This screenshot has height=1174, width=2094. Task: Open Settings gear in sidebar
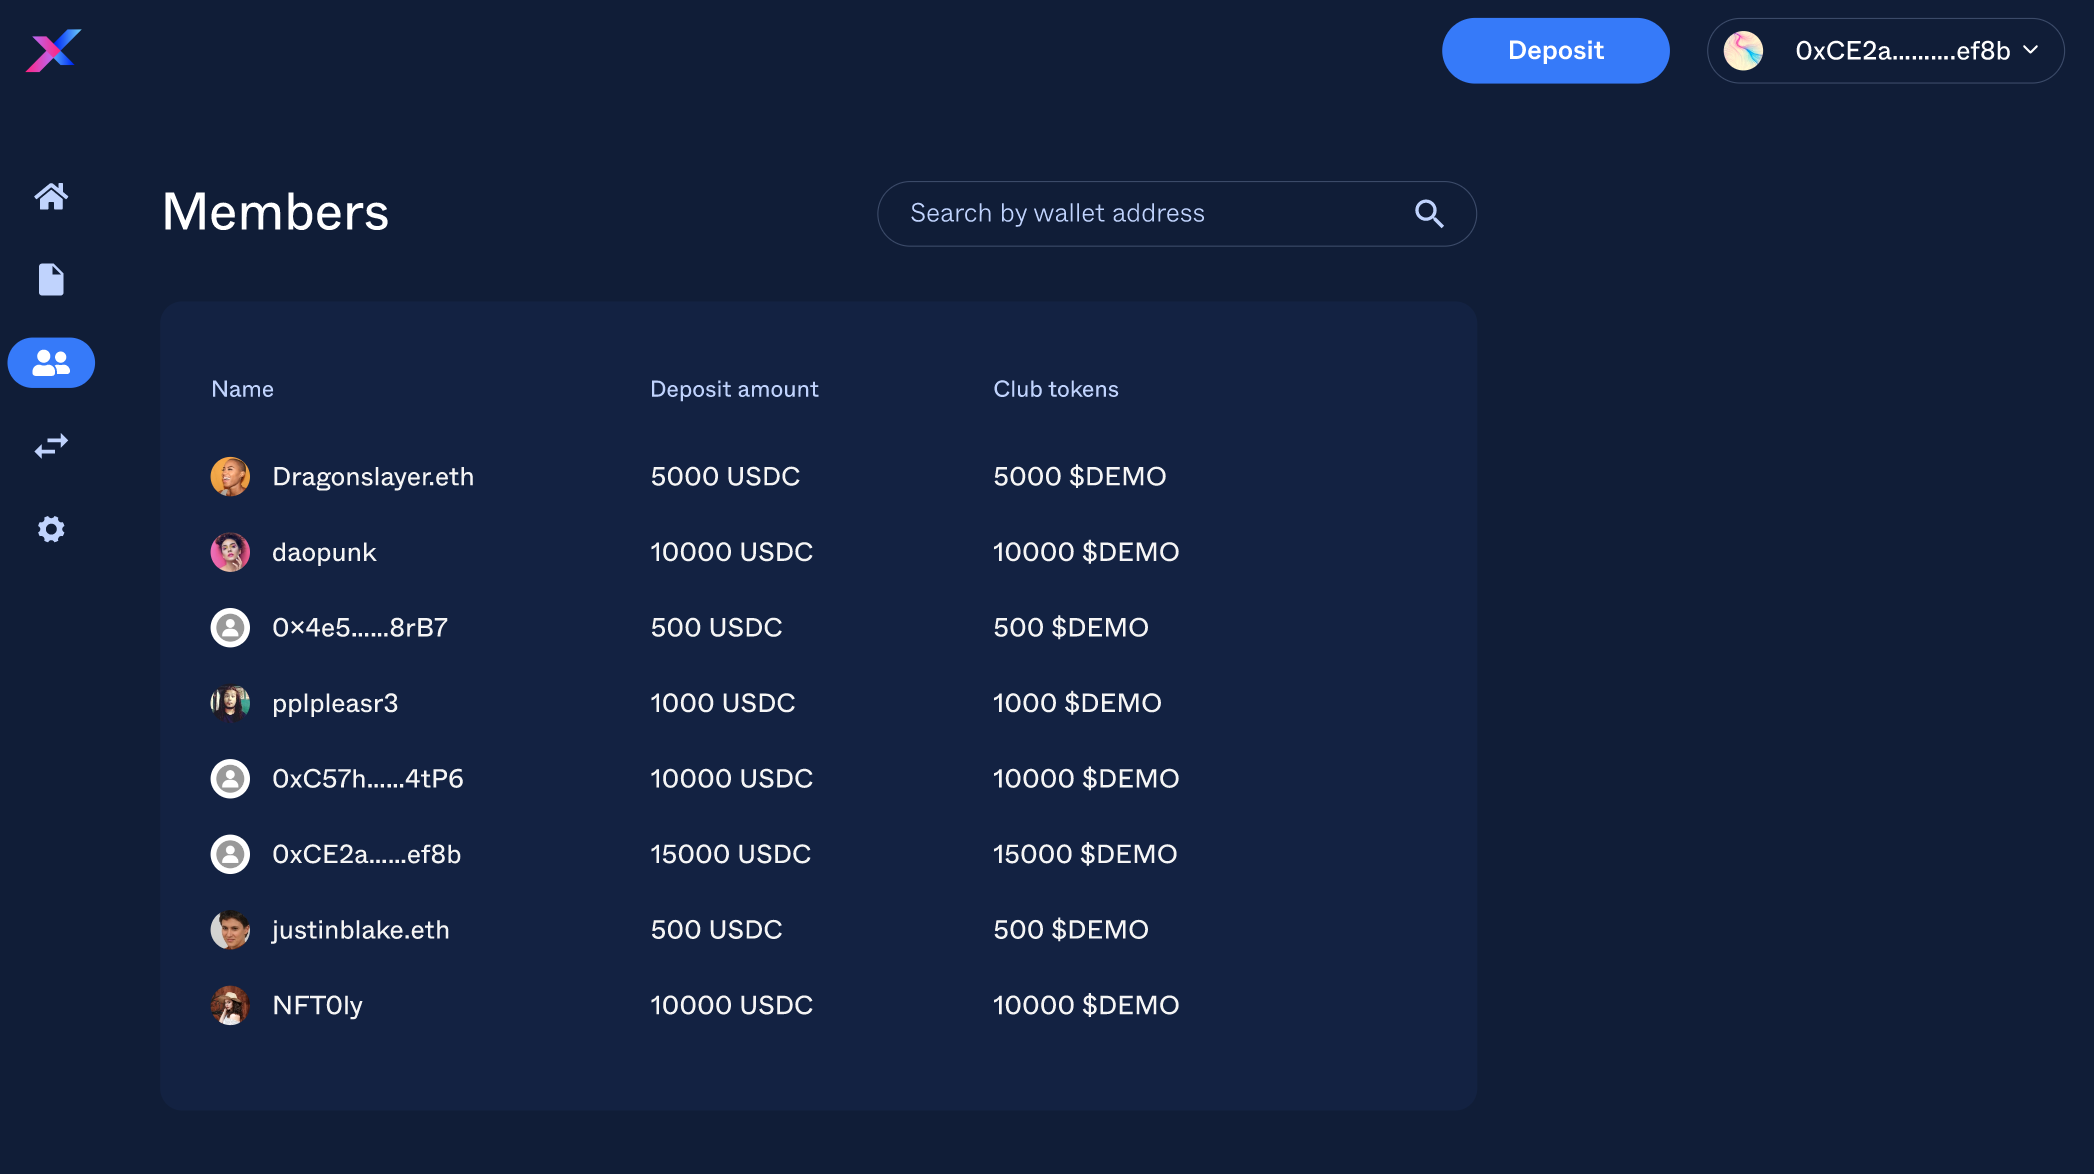coord(51,529)
